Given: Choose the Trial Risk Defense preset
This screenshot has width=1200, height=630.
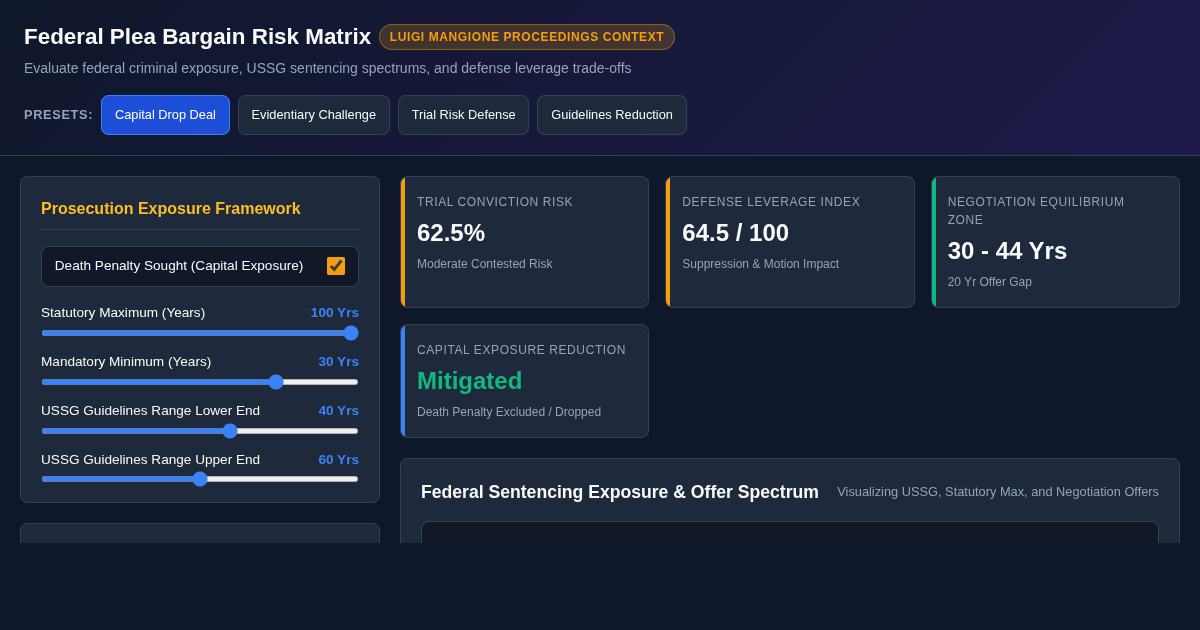Looking at the screenshot, I should (463, 115).
